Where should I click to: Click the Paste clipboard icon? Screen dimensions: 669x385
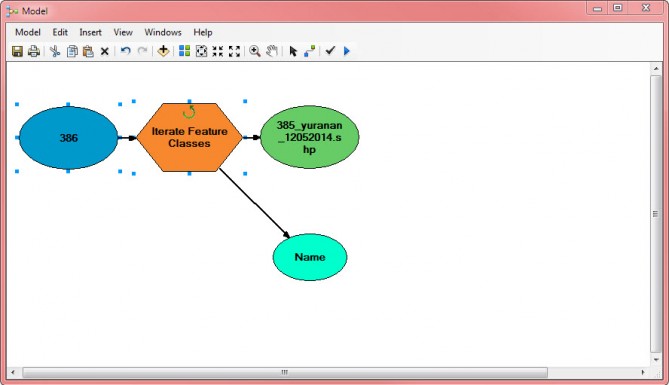click(x=88, y=51)
